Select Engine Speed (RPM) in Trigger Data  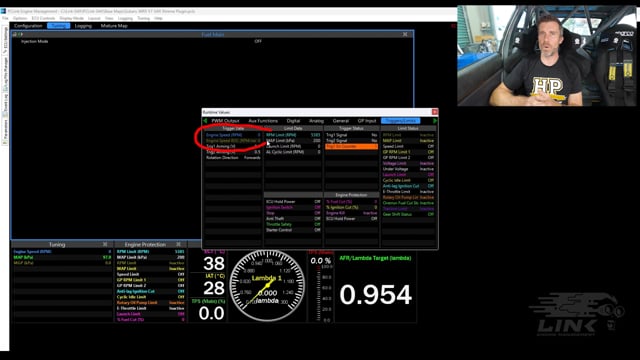pyautogui.click(x=233, y=135)
